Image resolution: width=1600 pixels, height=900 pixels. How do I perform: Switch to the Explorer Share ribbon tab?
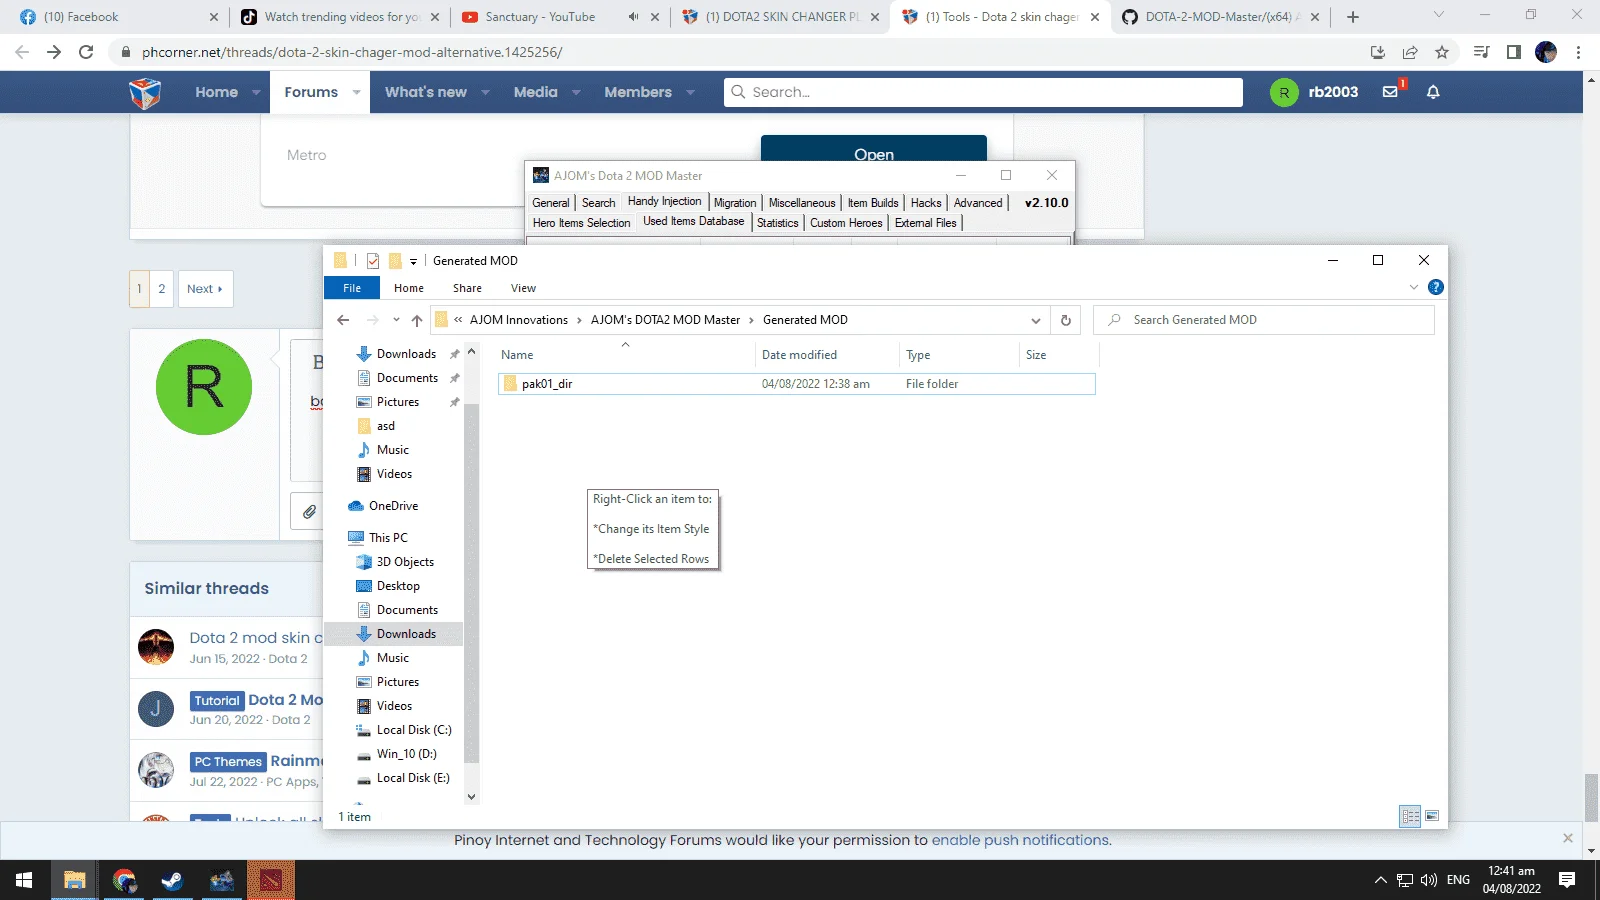(x=467, y=288)
